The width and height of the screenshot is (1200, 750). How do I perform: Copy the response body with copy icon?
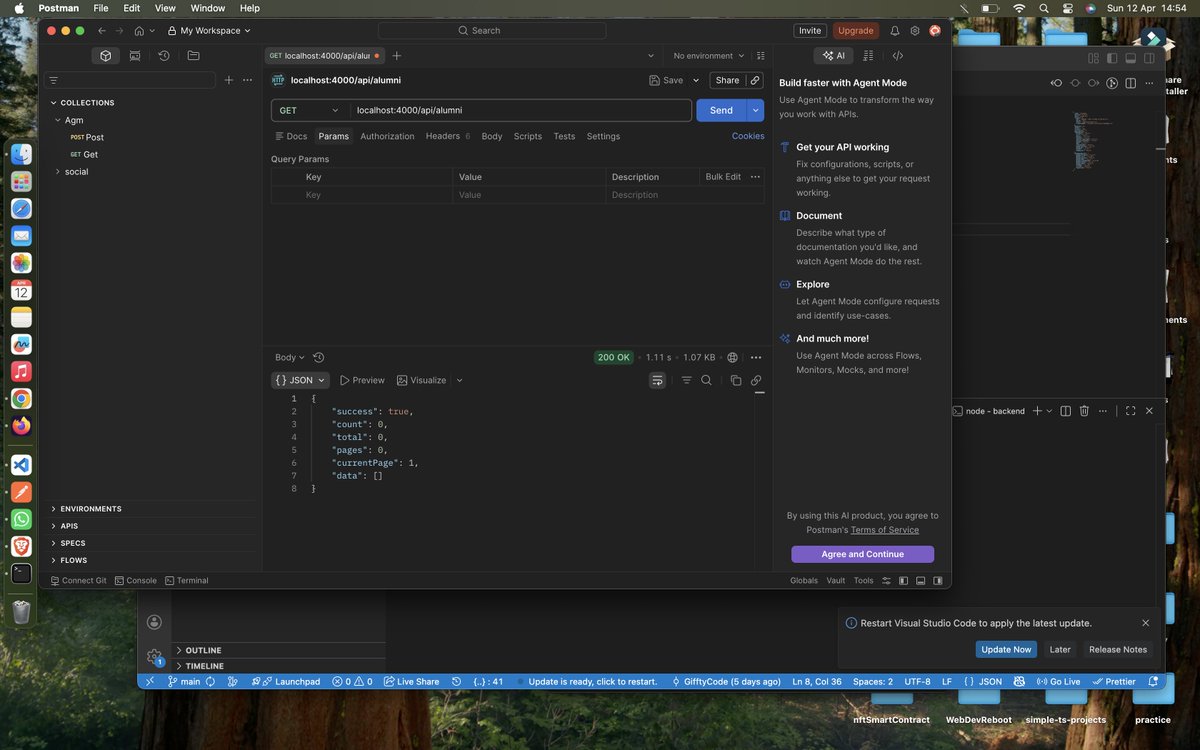point(736,380)
